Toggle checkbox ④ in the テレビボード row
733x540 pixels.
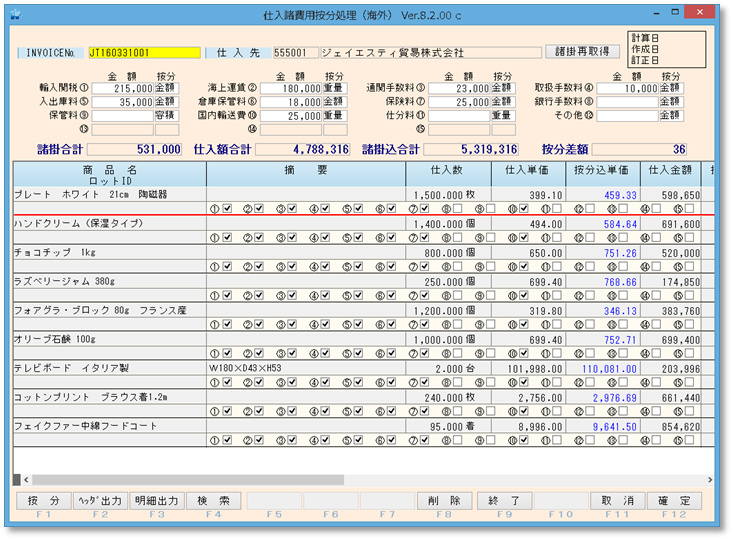tap(325, 382)
